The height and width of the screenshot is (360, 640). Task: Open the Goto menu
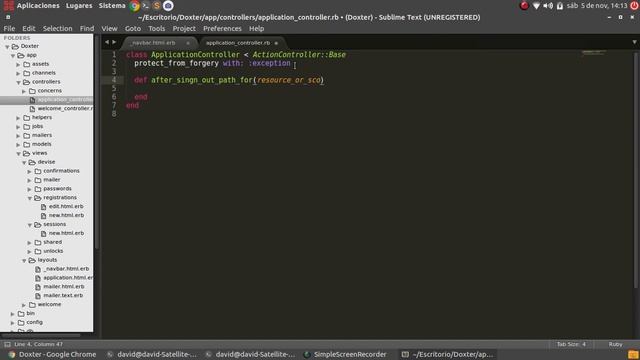[x=133, y=29]
